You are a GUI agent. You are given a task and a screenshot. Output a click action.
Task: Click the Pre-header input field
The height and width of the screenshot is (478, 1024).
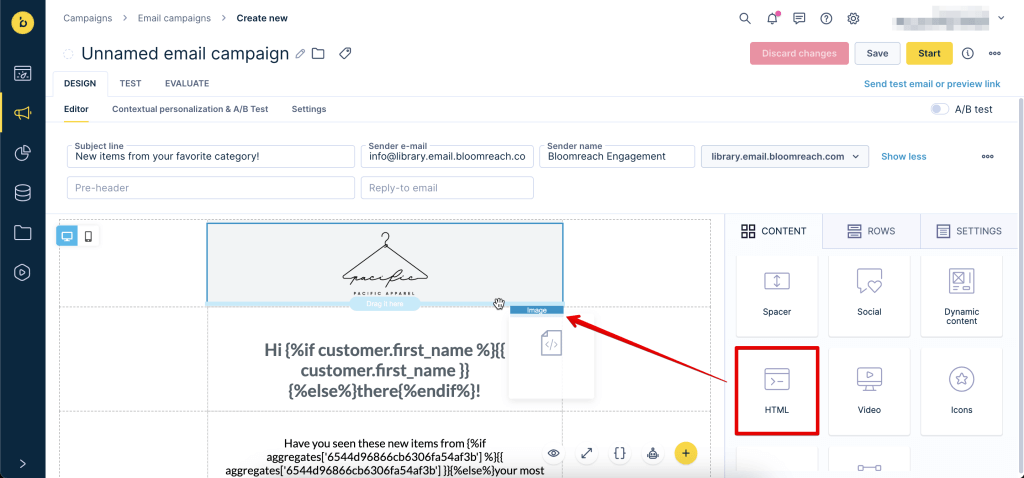(211, 187)
